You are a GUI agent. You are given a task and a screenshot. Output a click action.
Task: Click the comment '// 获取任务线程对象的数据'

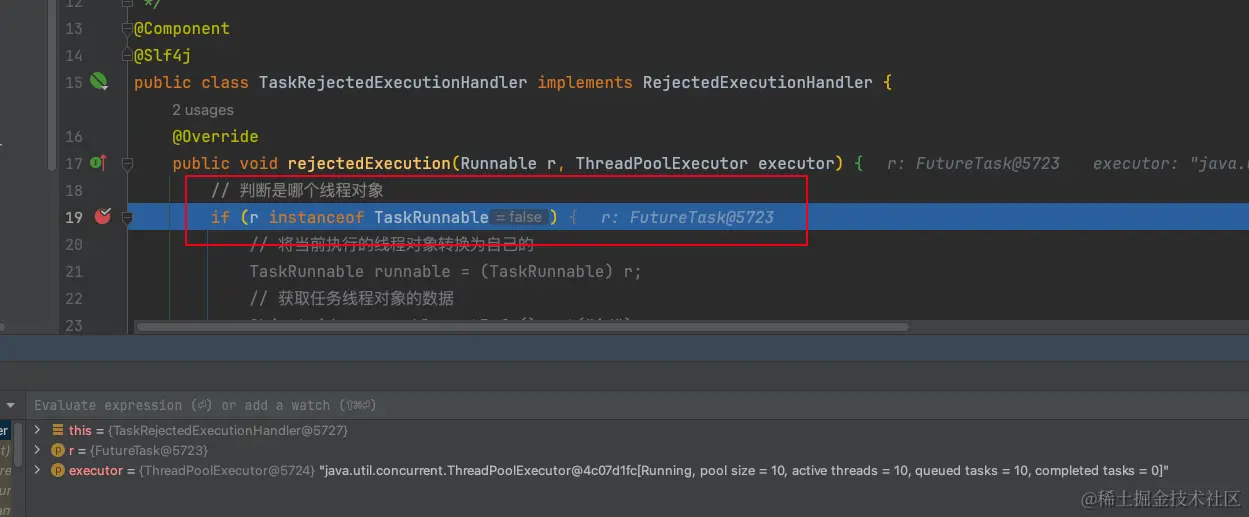tap(351, 298)
